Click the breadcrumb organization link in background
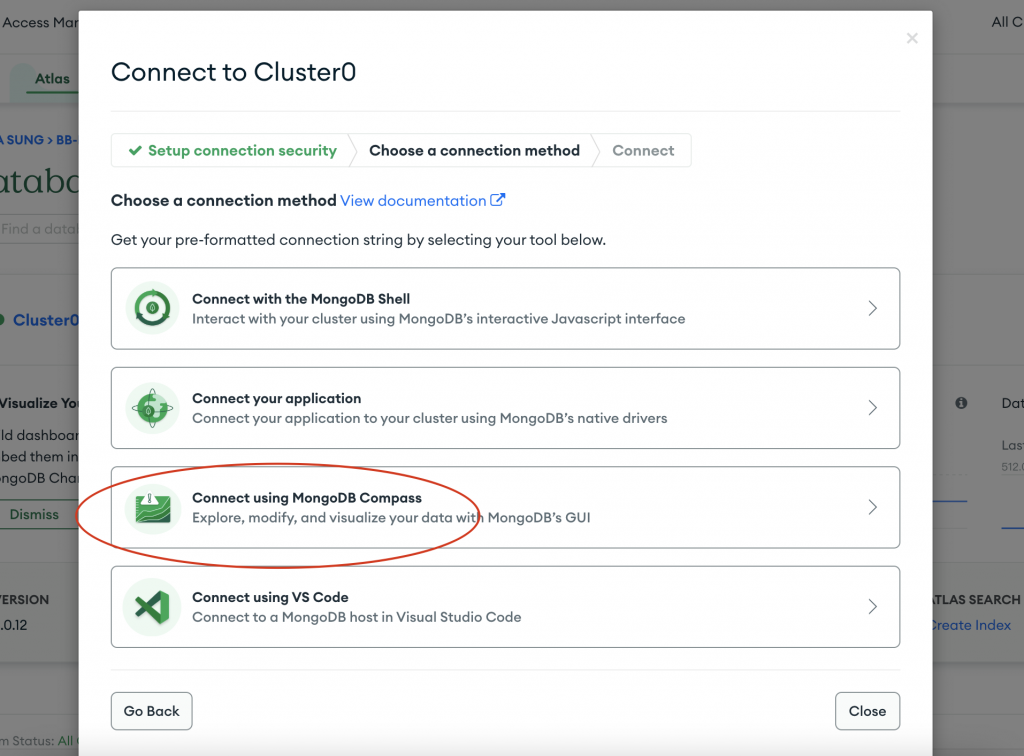The width and height of the screenshot is (1024, 756). coord(22,140)
